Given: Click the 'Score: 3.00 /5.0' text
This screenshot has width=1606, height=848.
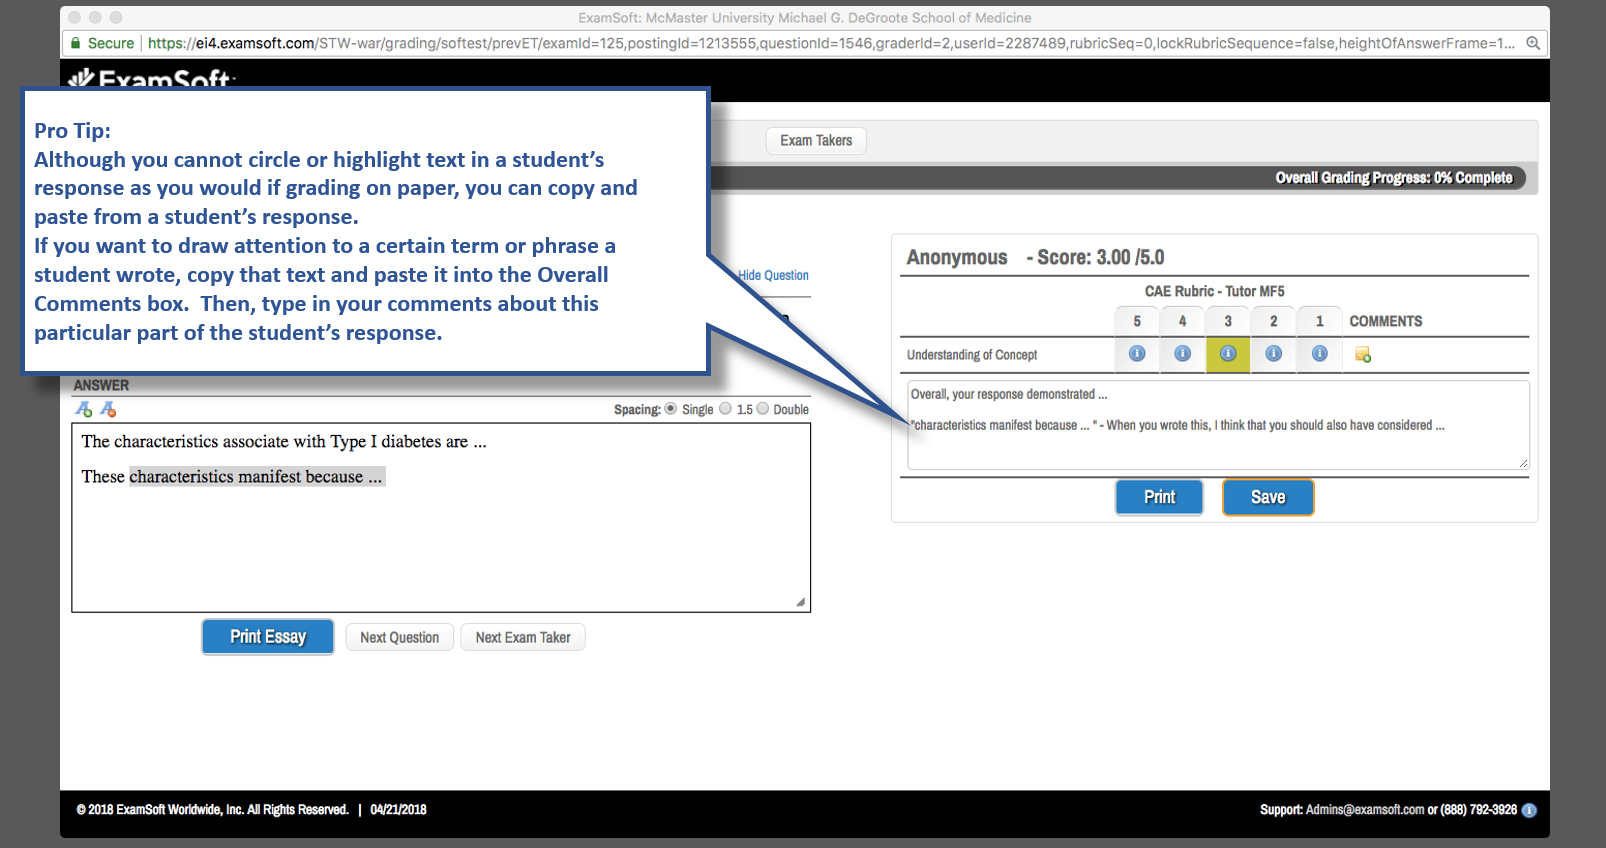Looking at the screenshot, I should [1101, 257].
